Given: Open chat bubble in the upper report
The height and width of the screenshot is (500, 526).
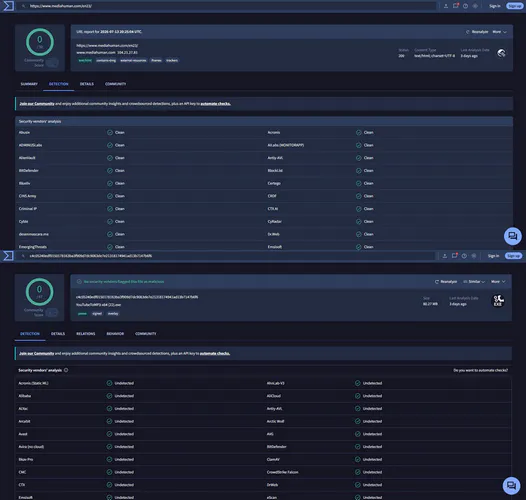Looking at the screenshot, I should 513,236.
